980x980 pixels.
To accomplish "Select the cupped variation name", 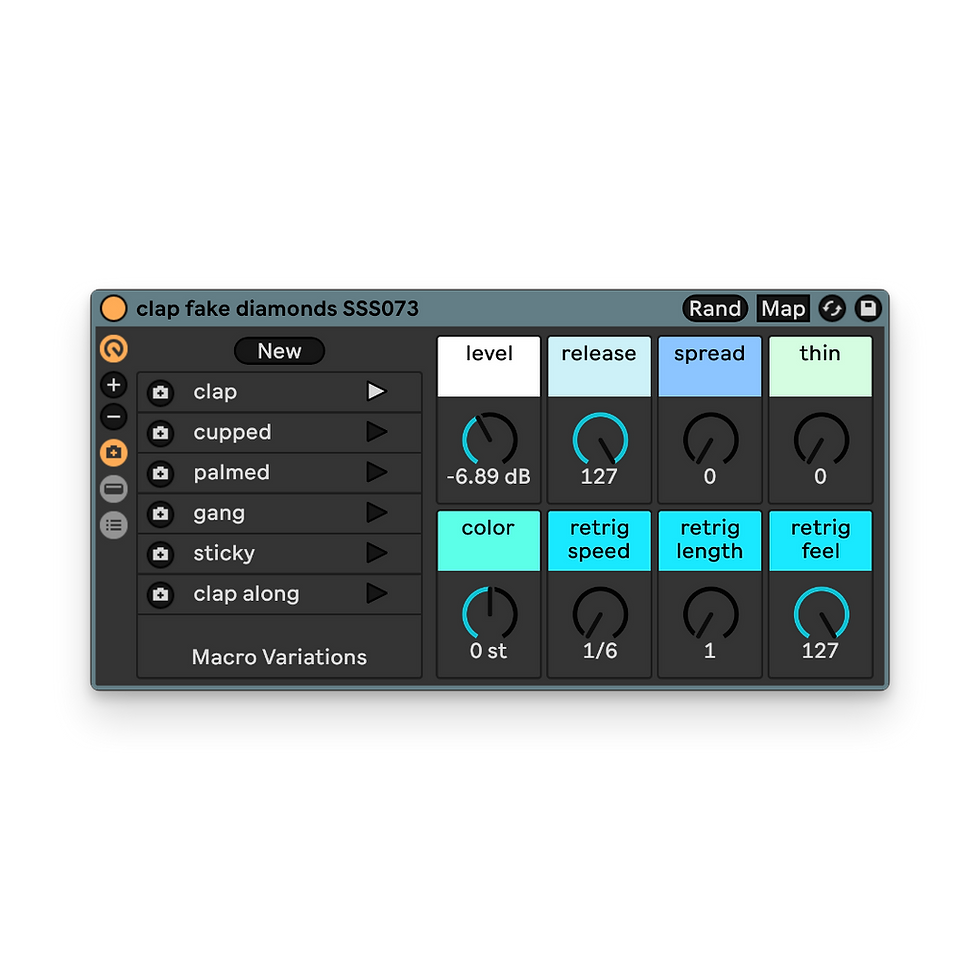I will pyautogui.click(x=232, y=432).
